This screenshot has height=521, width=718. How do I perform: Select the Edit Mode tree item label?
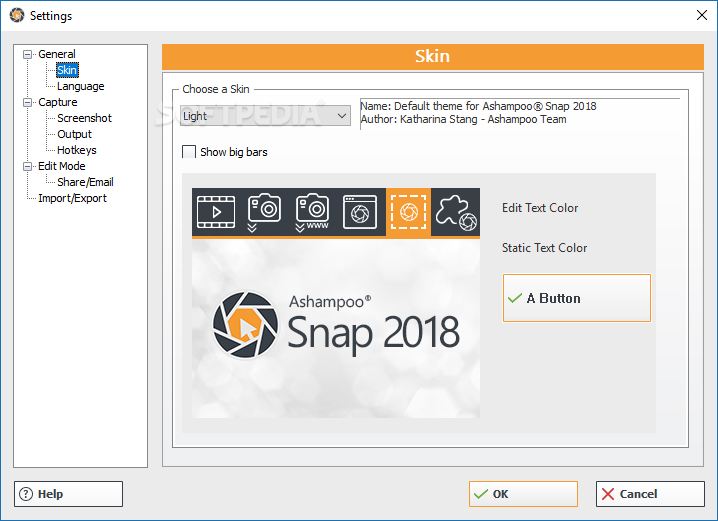tap(62, 166)
